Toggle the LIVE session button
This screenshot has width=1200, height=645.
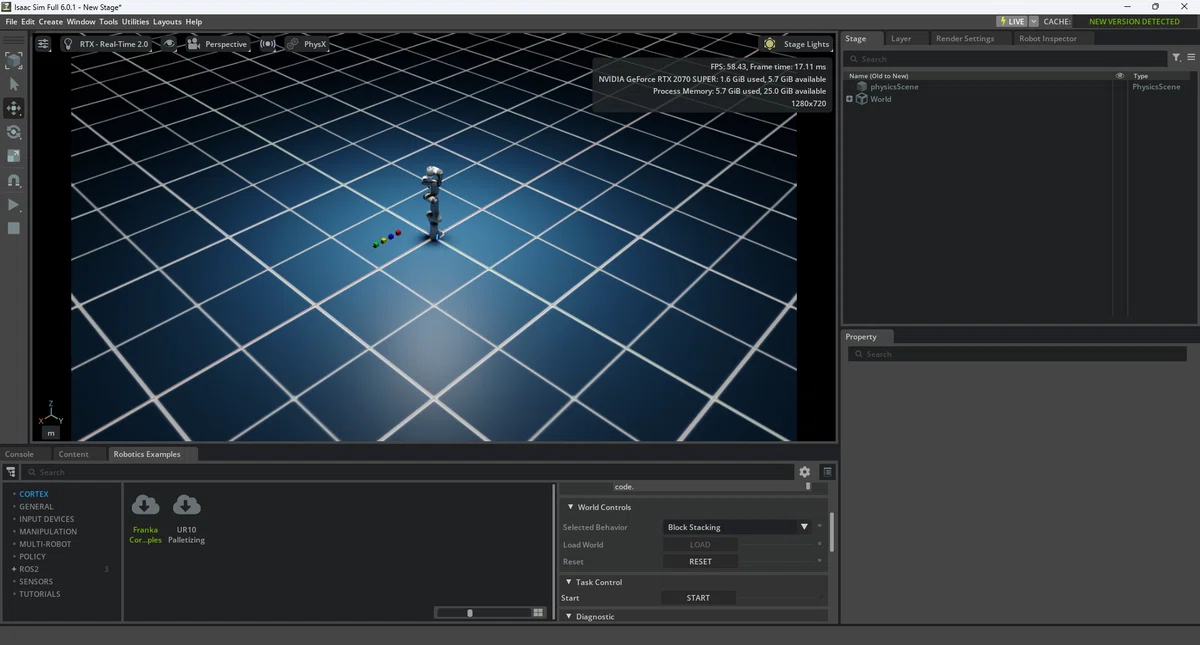(x=1012, y=21)
